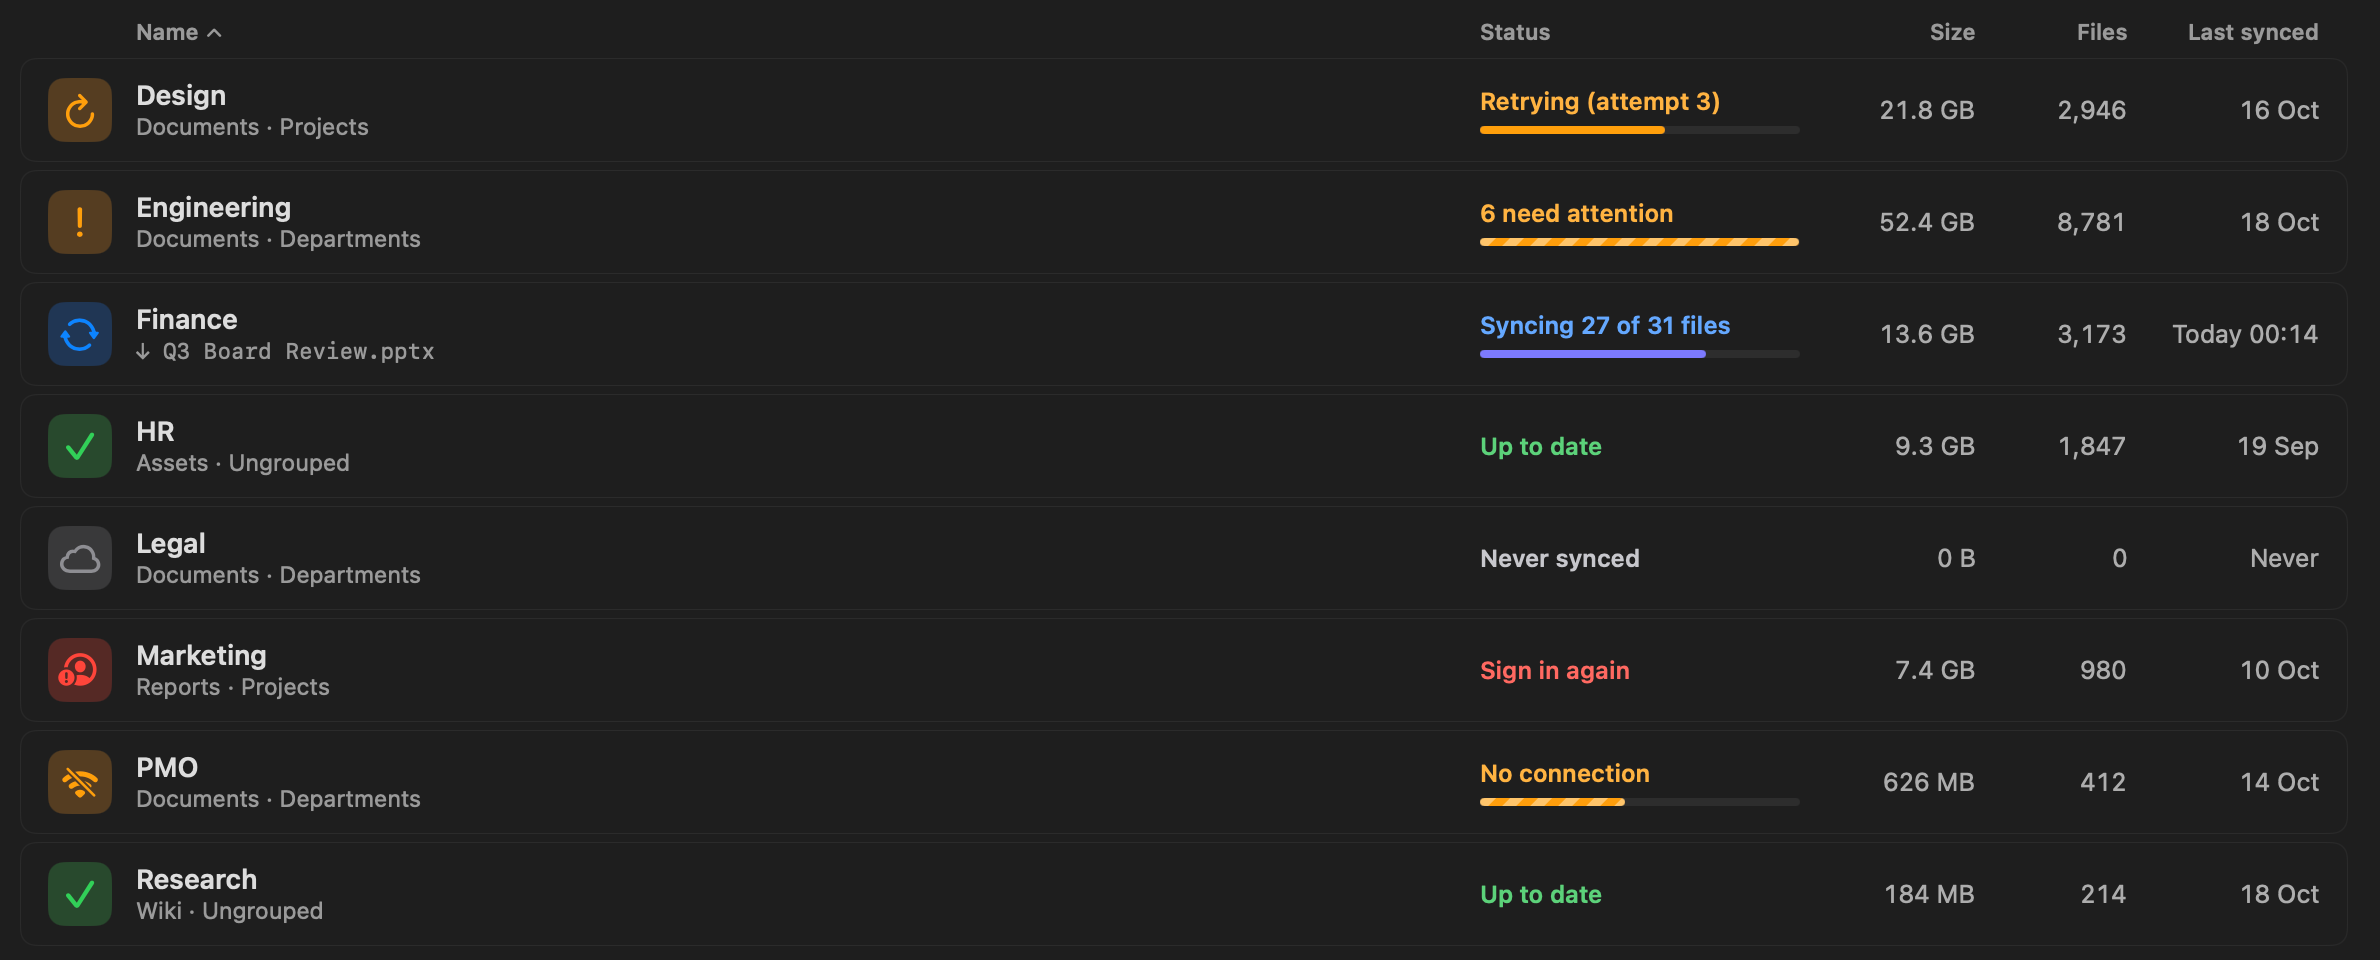Sort by the Files column header
2380x960 pixels.
tap(2101, 32)
